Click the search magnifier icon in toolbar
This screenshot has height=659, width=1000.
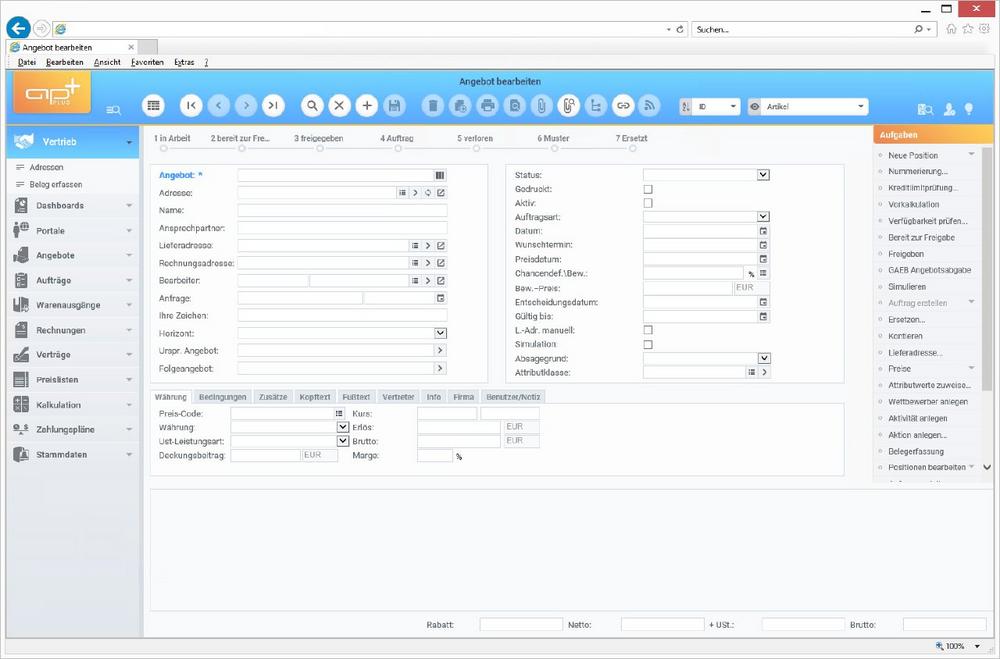[x=313, y=106]
